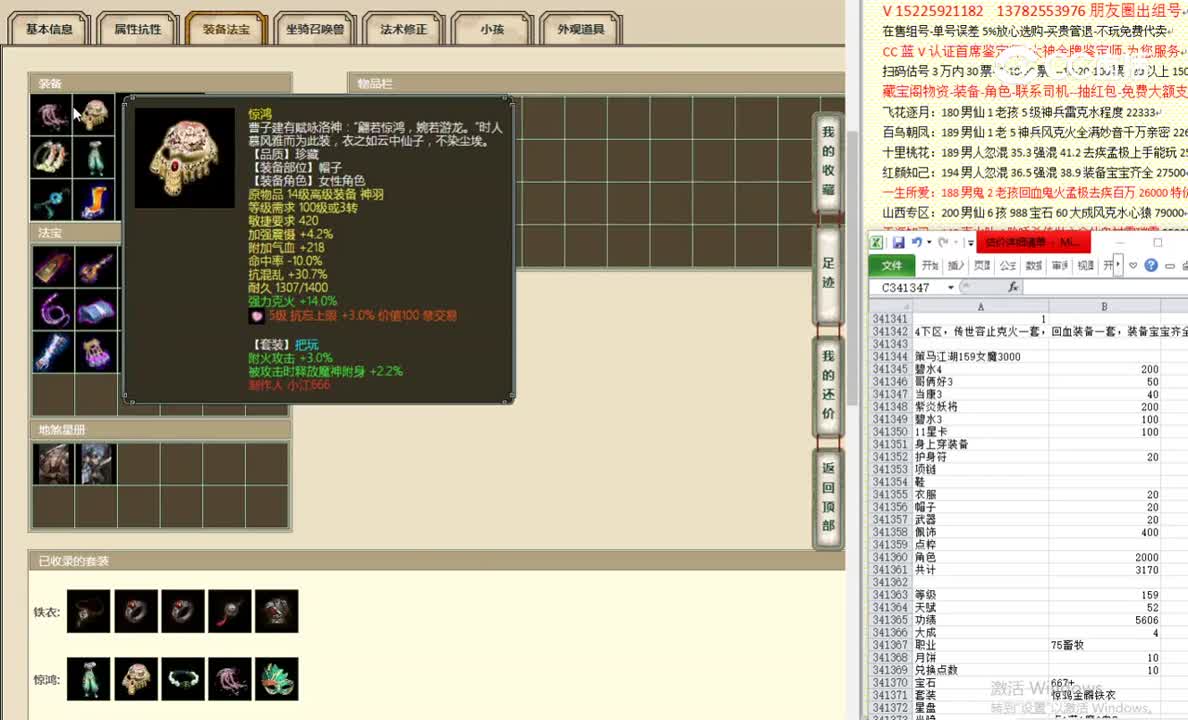Open the Insert Function fx icon
The height and width of the screenshot is (720, 1188).
1012,287
